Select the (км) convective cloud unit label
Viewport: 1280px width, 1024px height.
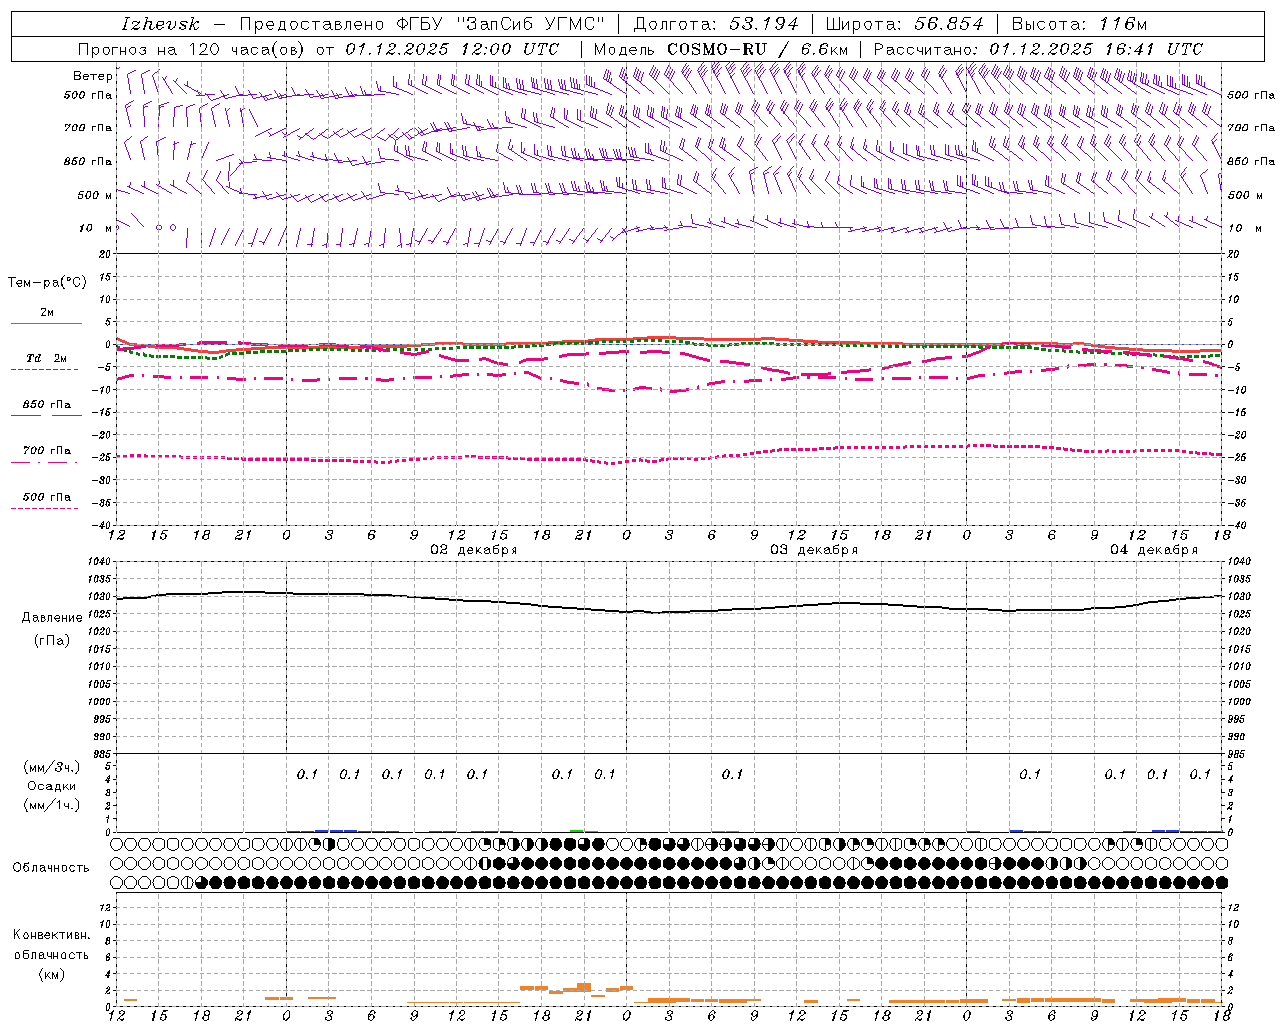pos(51,974)
